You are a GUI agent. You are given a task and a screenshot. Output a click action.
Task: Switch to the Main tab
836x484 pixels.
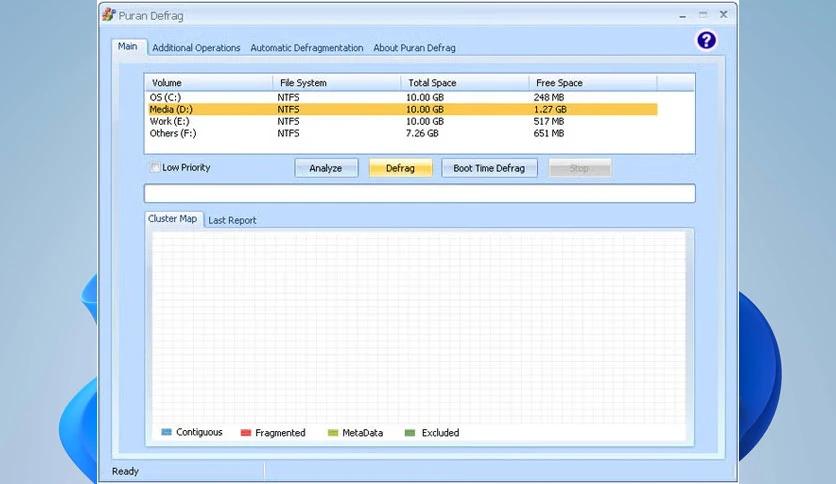coord(127,46)
